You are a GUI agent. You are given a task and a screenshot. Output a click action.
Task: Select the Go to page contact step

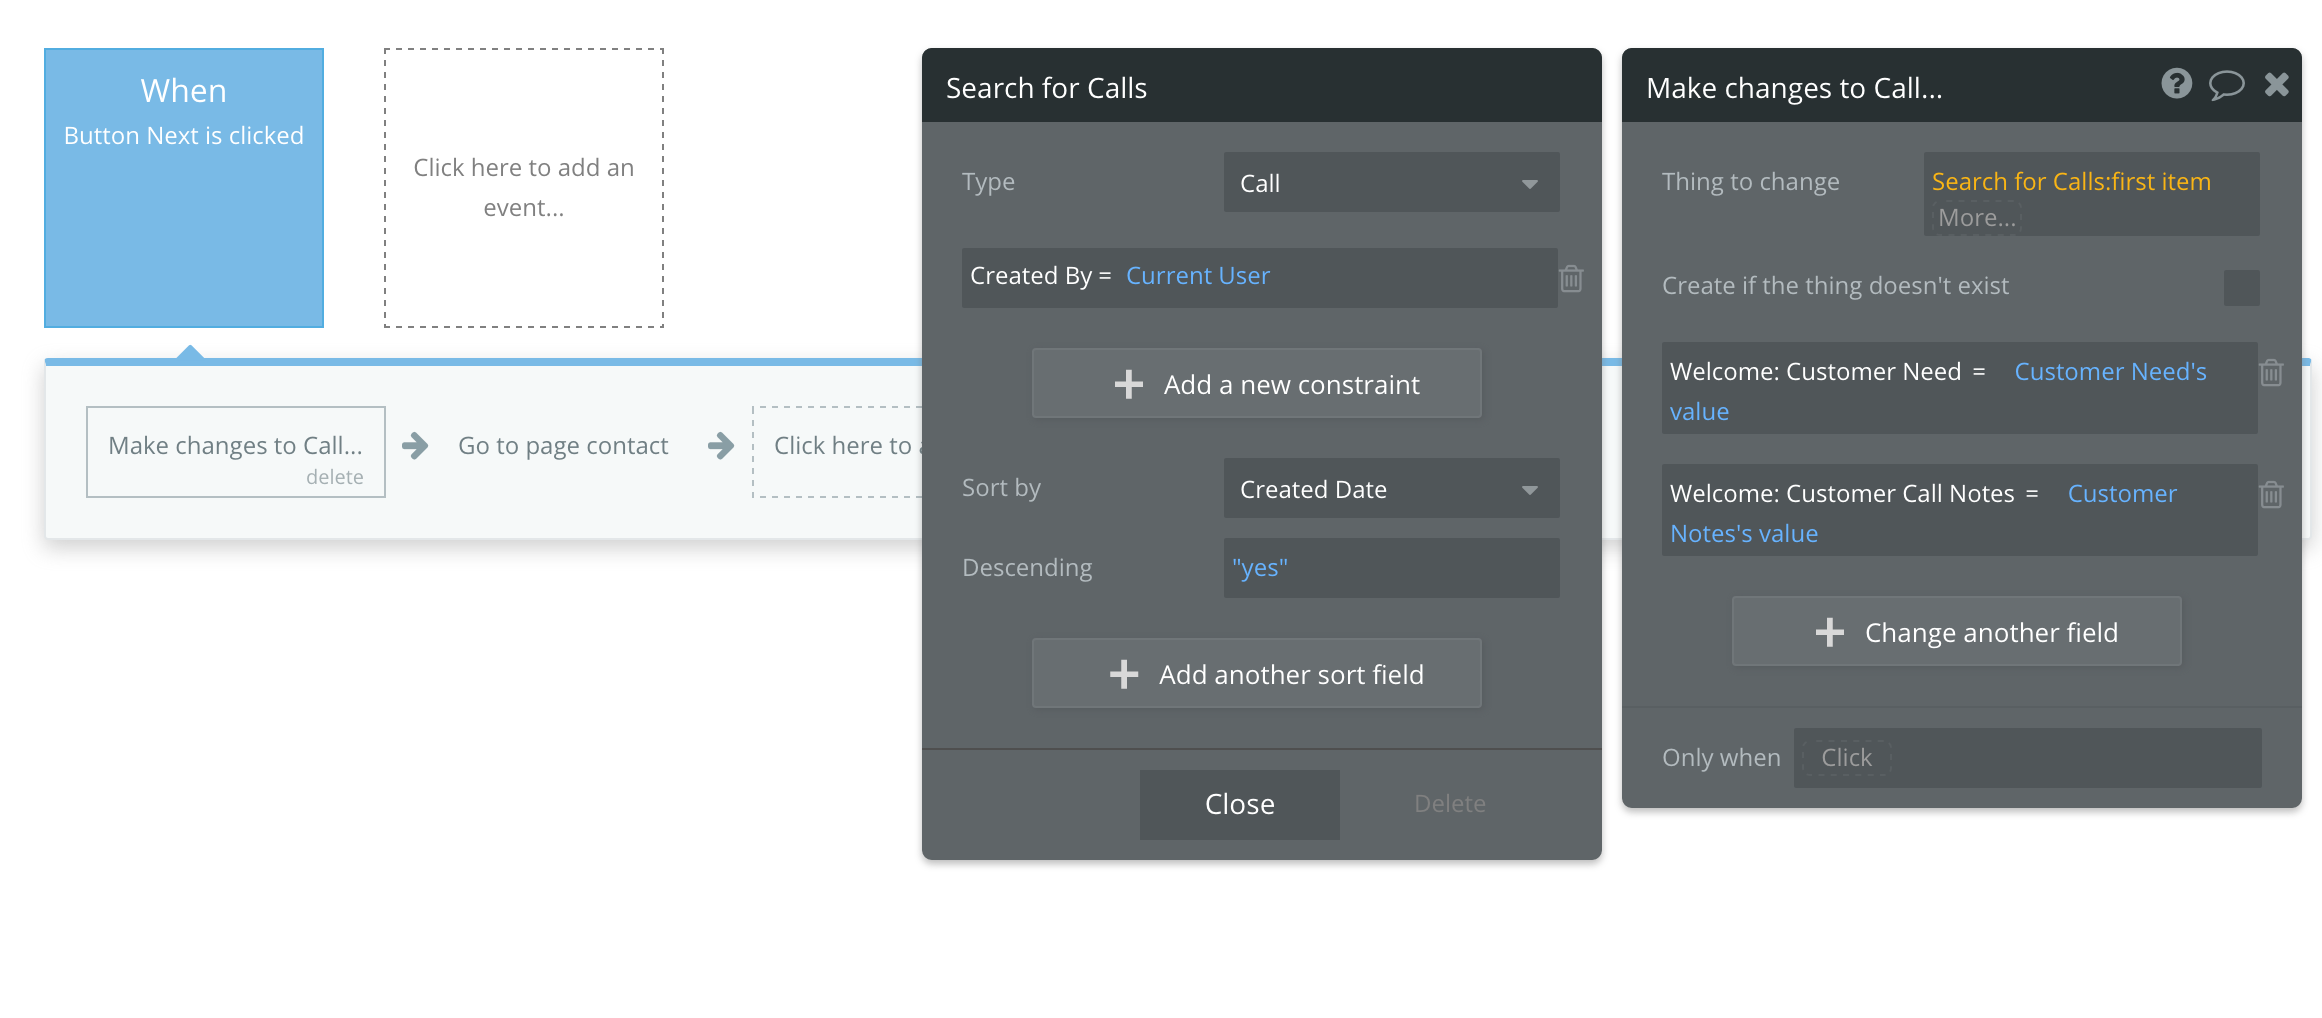click(x=563, y=446)
